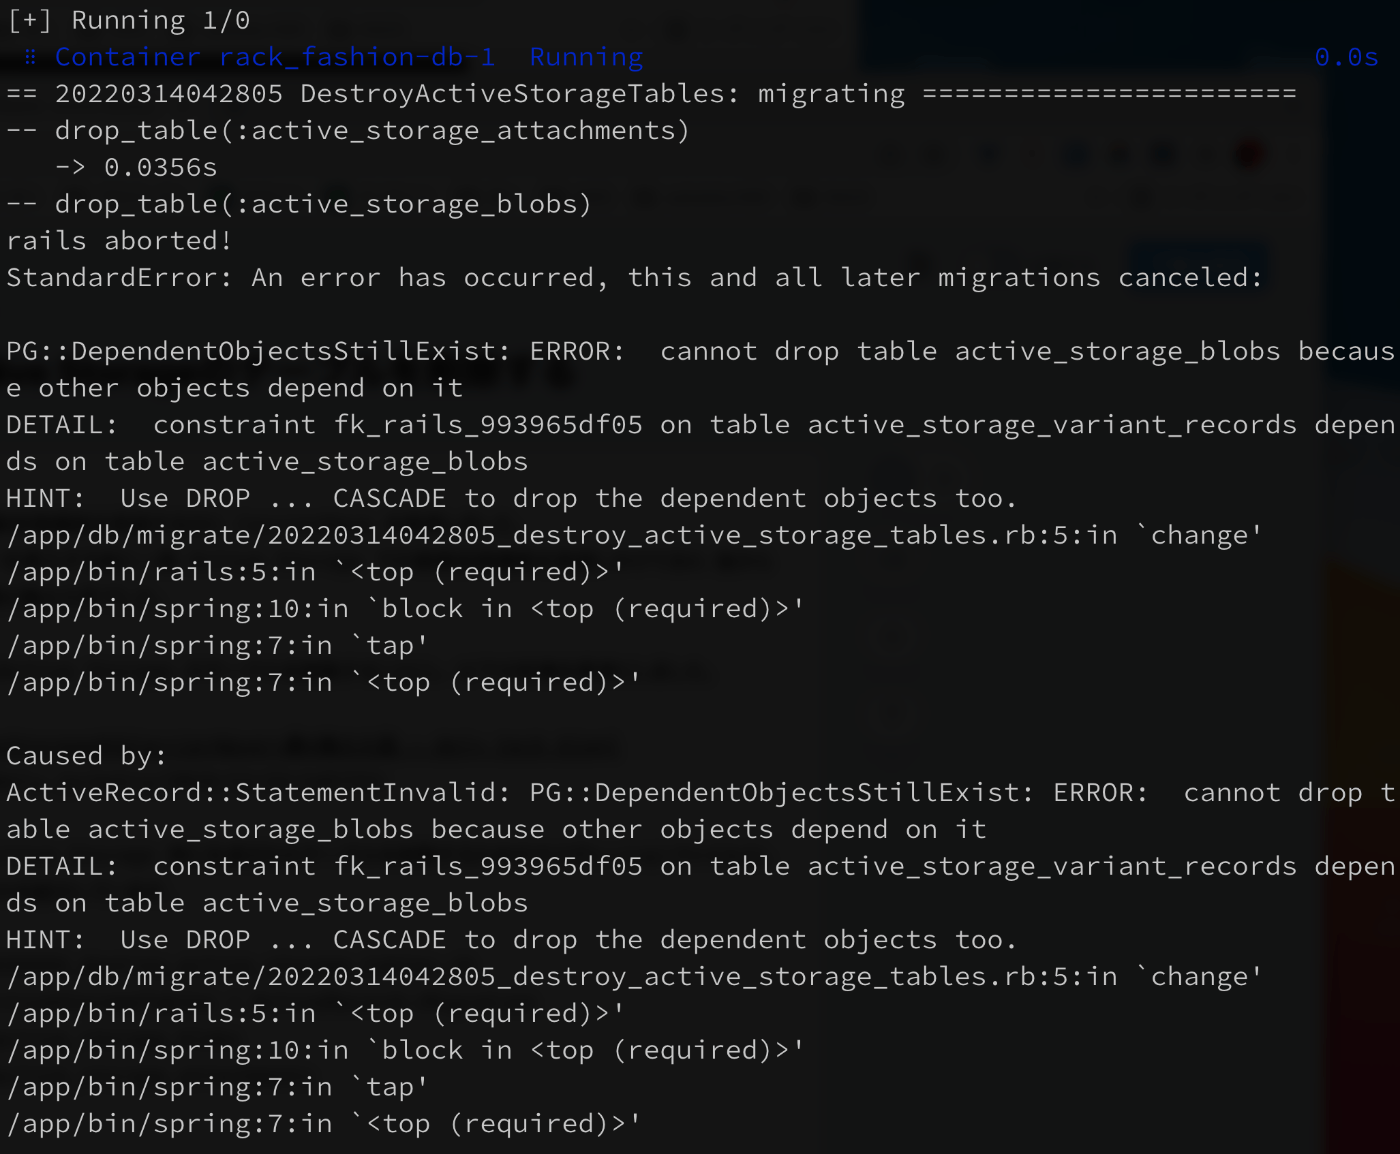Click the 'drop_table(:active_storage_blobs)' line
The image size is (1400, 1154).
322,204
